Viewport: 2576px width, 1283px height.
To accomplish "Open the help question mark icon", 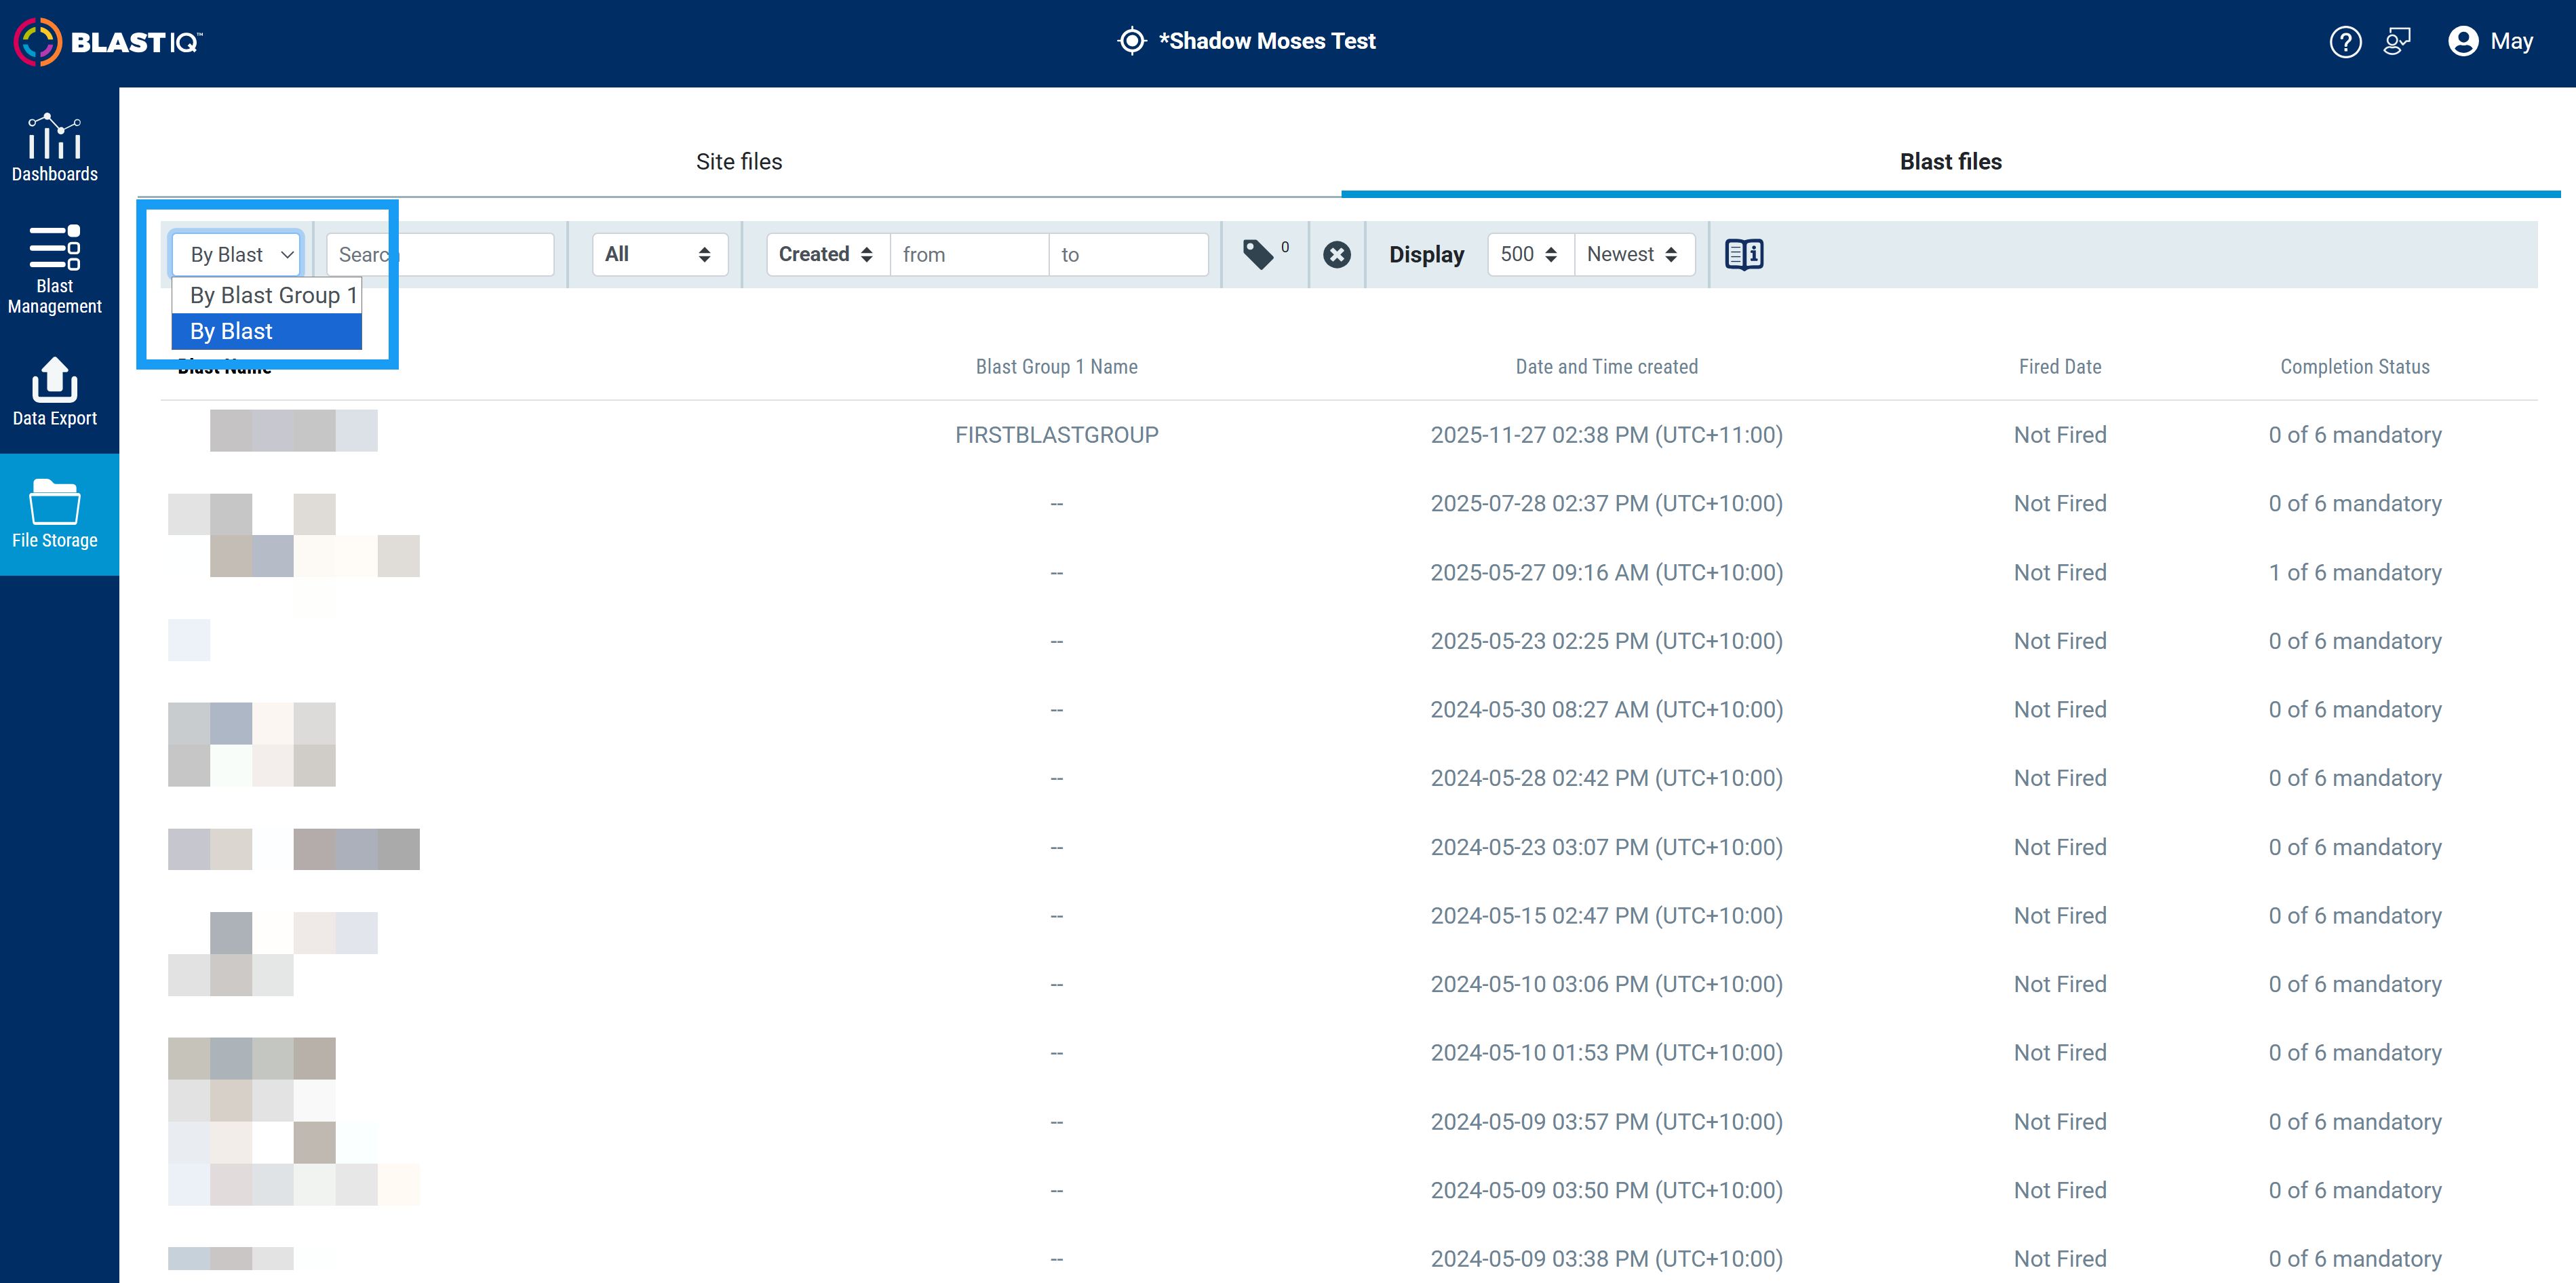I will (x=2345, y=42).
